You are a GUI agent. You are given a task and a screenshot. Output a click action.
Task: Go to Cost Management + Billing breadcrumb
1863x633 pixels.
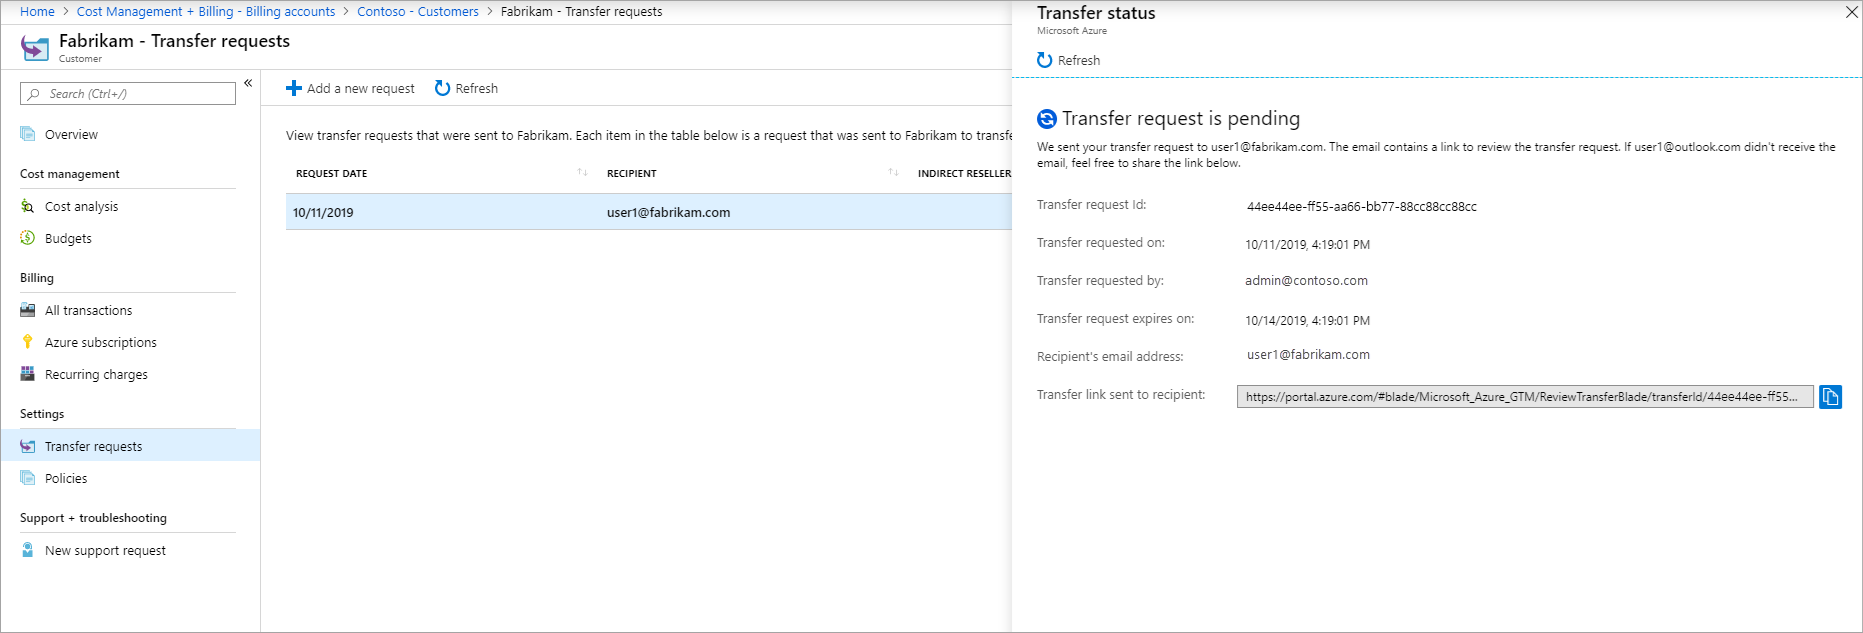[x=206, y=12]
